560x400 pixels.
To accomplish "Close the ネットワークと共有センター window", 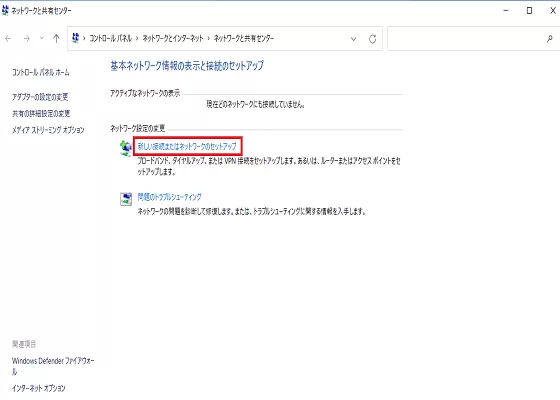I will click(553, 11).
